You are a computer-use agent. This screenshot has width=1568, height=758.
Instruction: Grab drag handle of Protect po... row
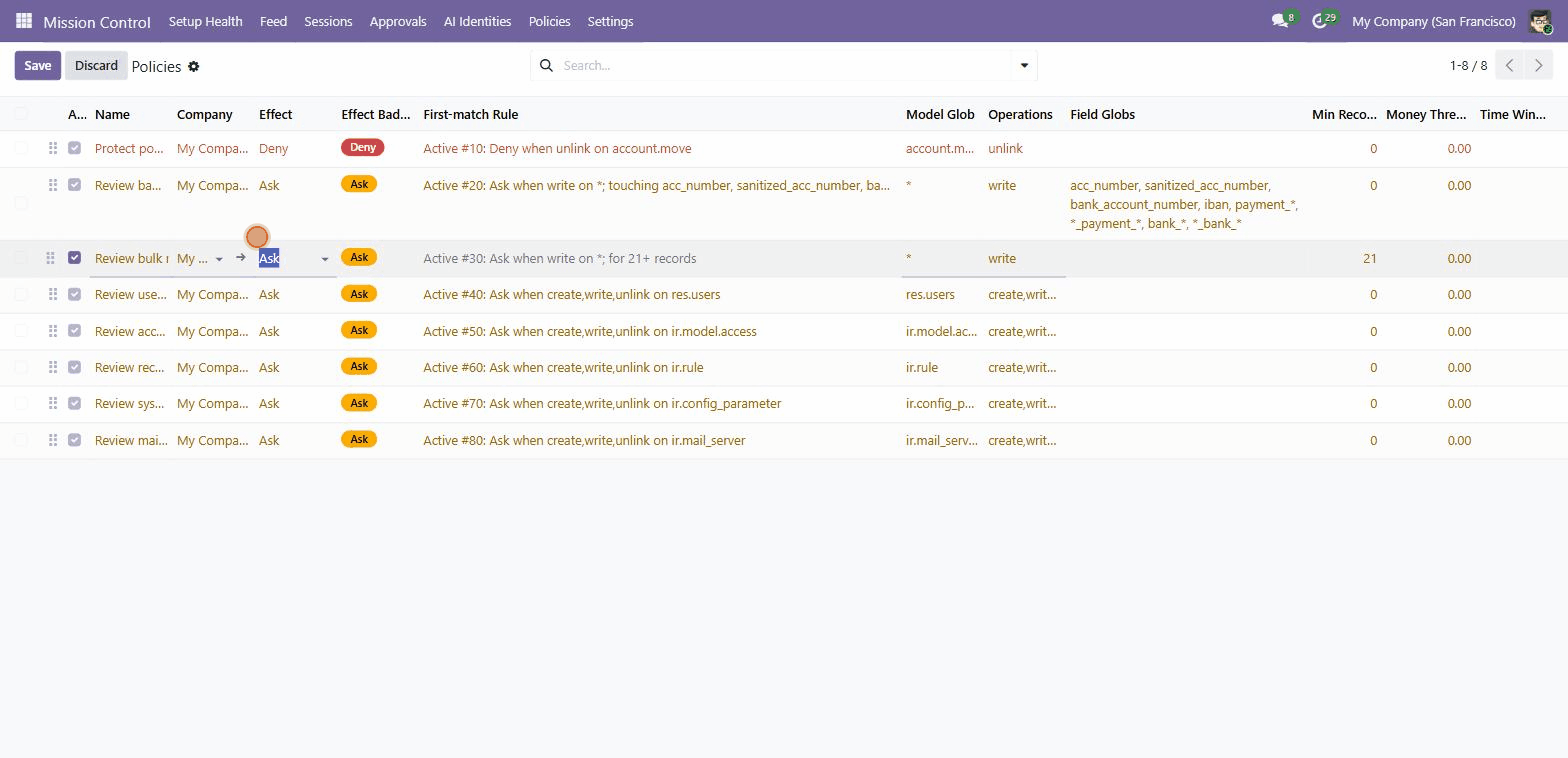click(53, 148)
